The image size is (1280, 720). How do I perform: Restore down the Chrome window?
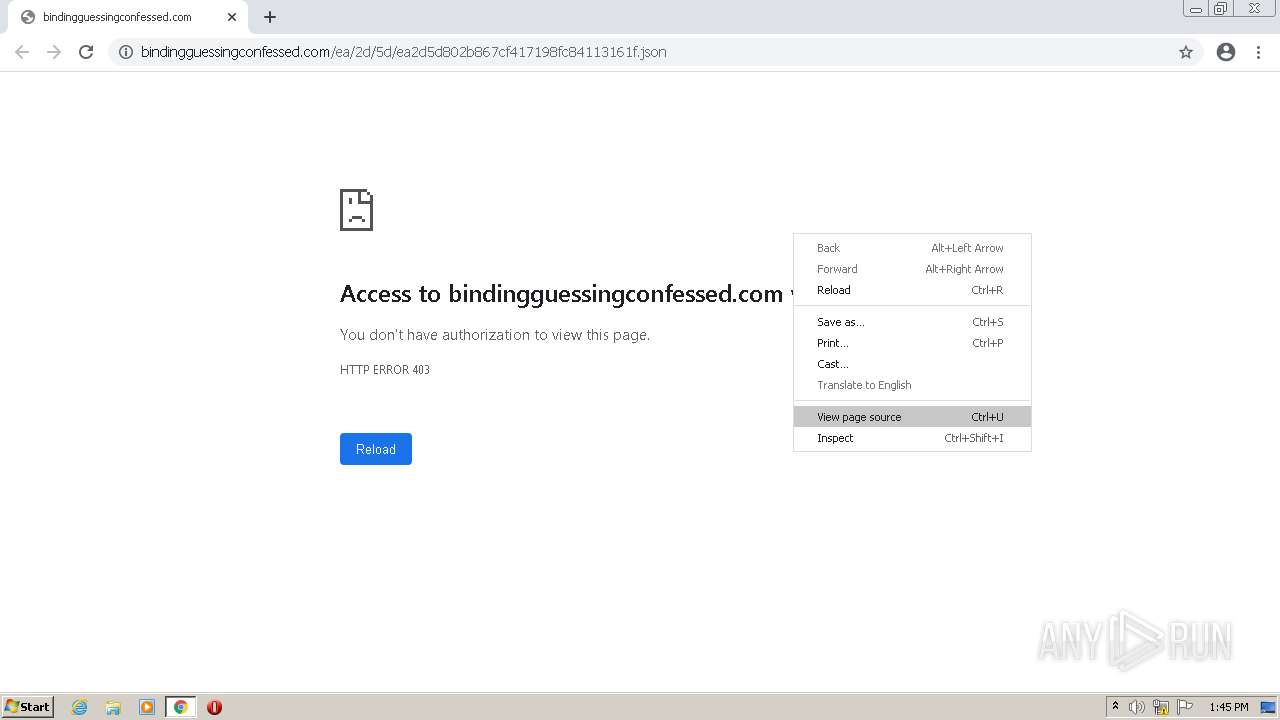[1221, 9]
